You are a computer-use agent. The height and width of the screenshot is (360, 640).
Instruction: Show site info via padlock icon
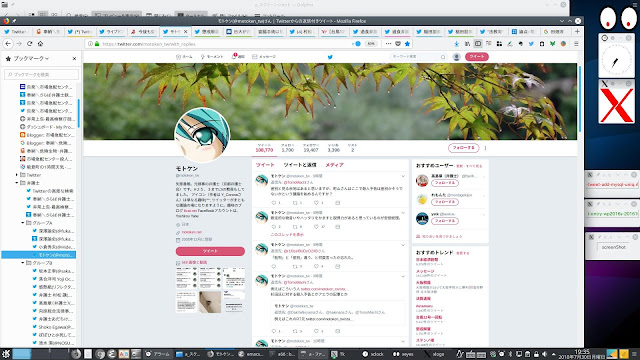(97, 44)
